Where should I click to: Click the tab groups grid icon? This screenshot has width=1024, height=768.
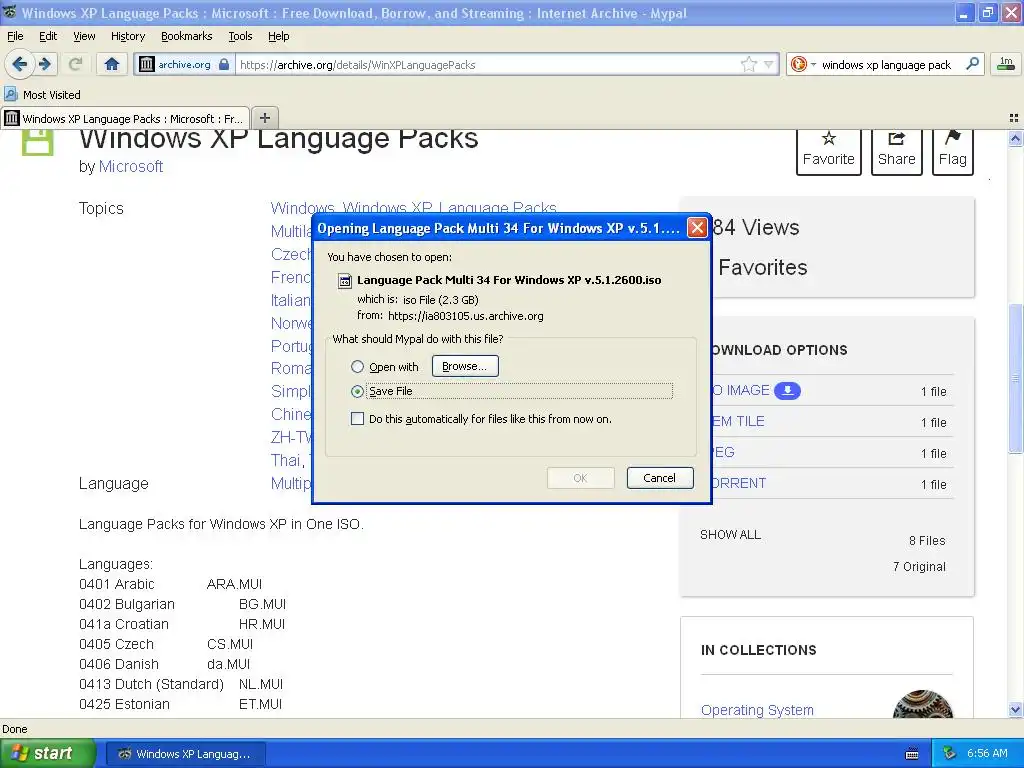click(1014, 118)
